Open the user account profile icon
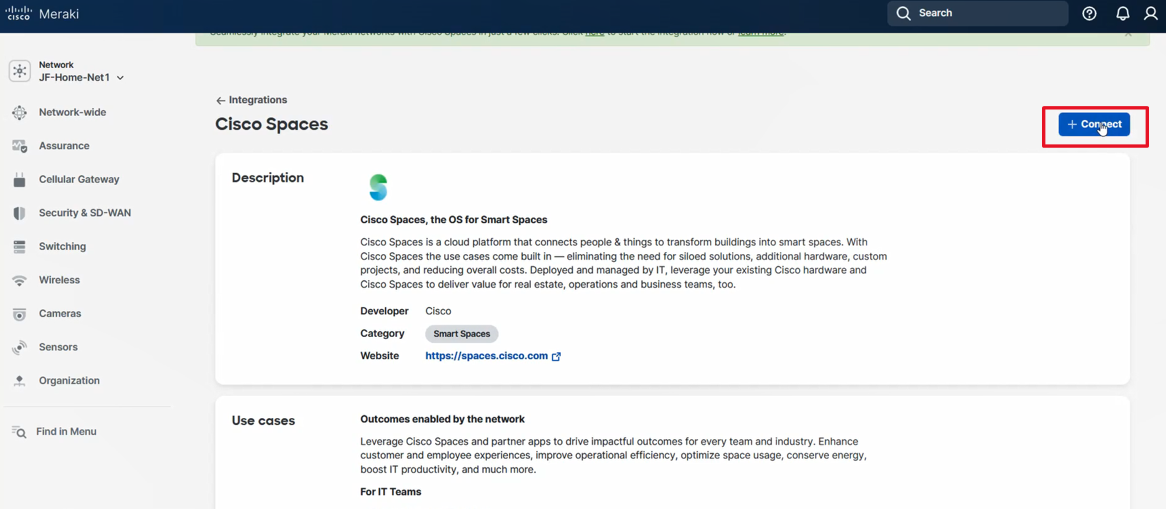 pos(1151,14)
